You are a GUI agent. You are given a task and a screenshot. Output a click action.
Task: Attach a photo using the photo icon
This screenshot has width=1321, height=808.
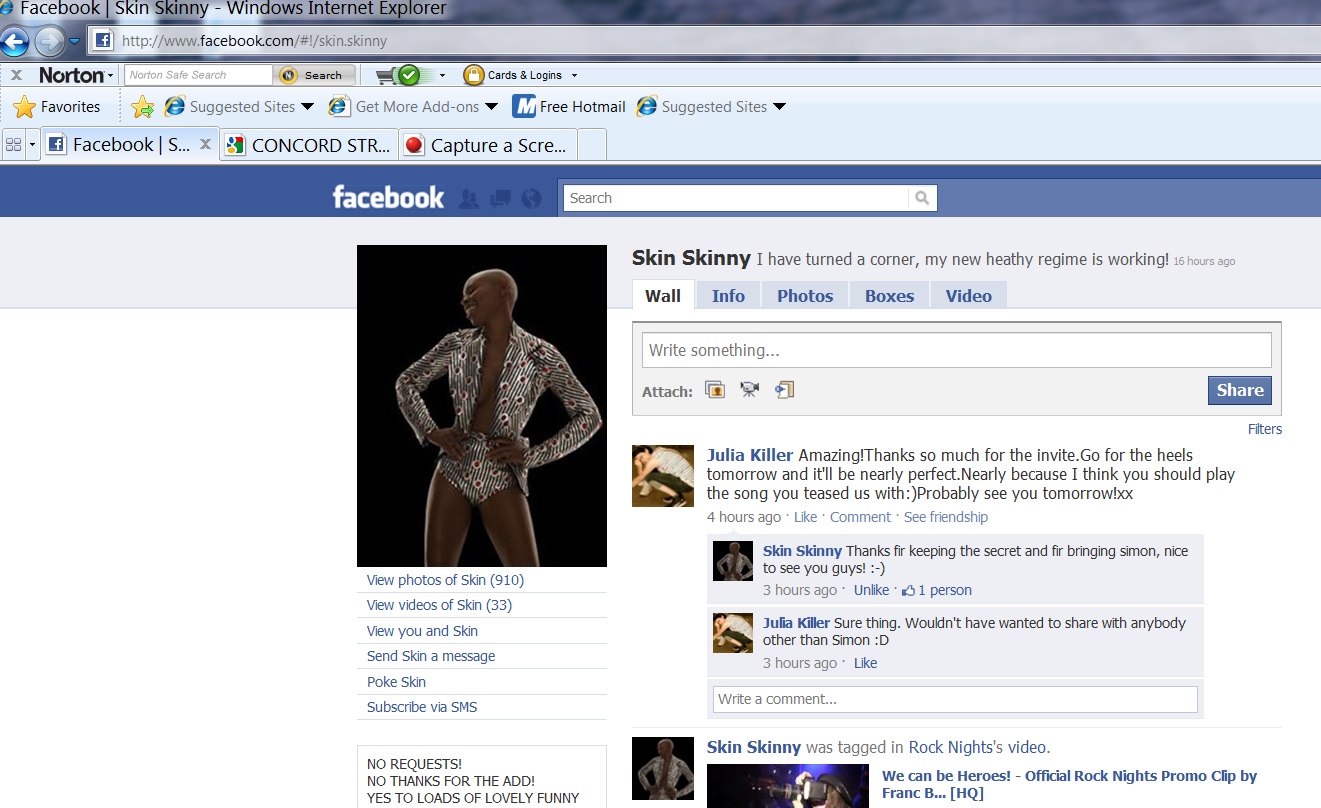click(x=715, y=390)
